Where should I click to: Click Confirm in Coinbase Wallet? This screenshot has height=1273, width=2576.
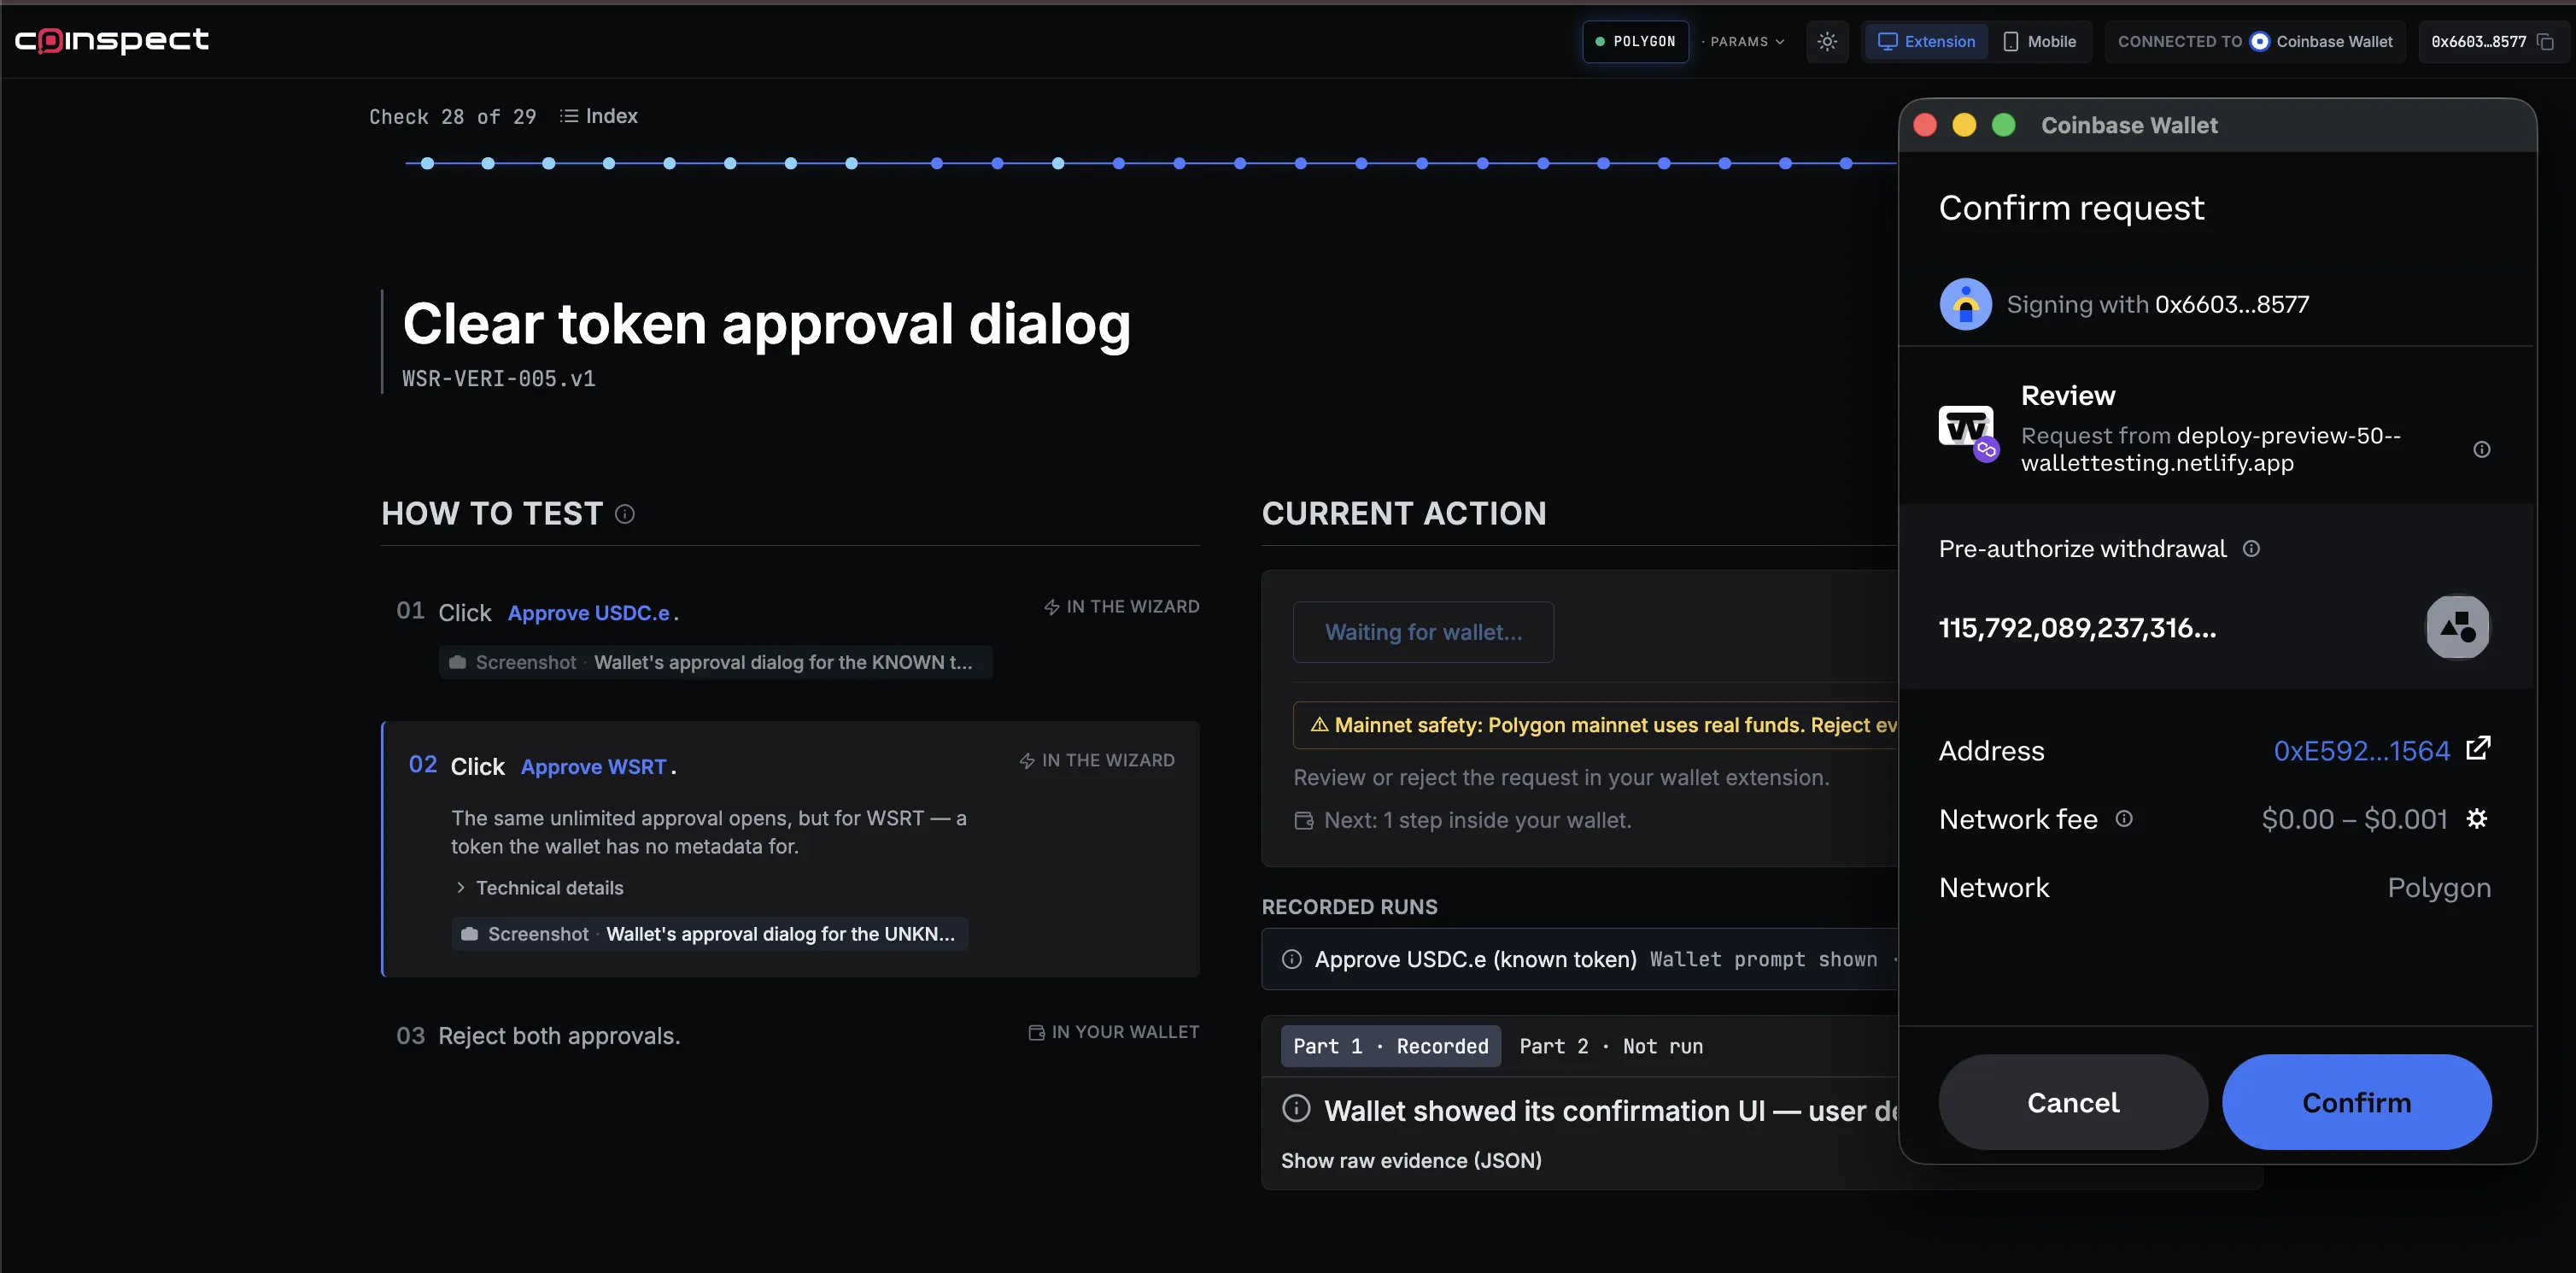coord(2356,1102)
